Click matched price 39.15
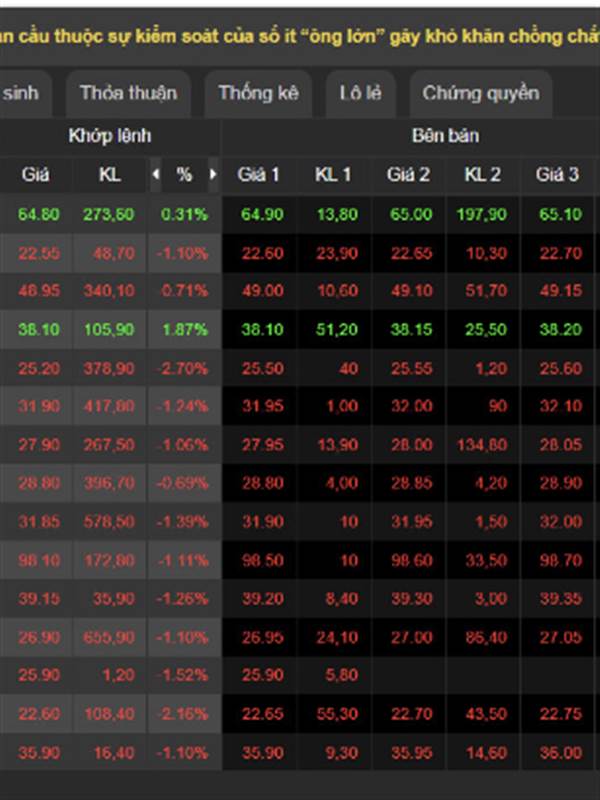 [39, 598]
